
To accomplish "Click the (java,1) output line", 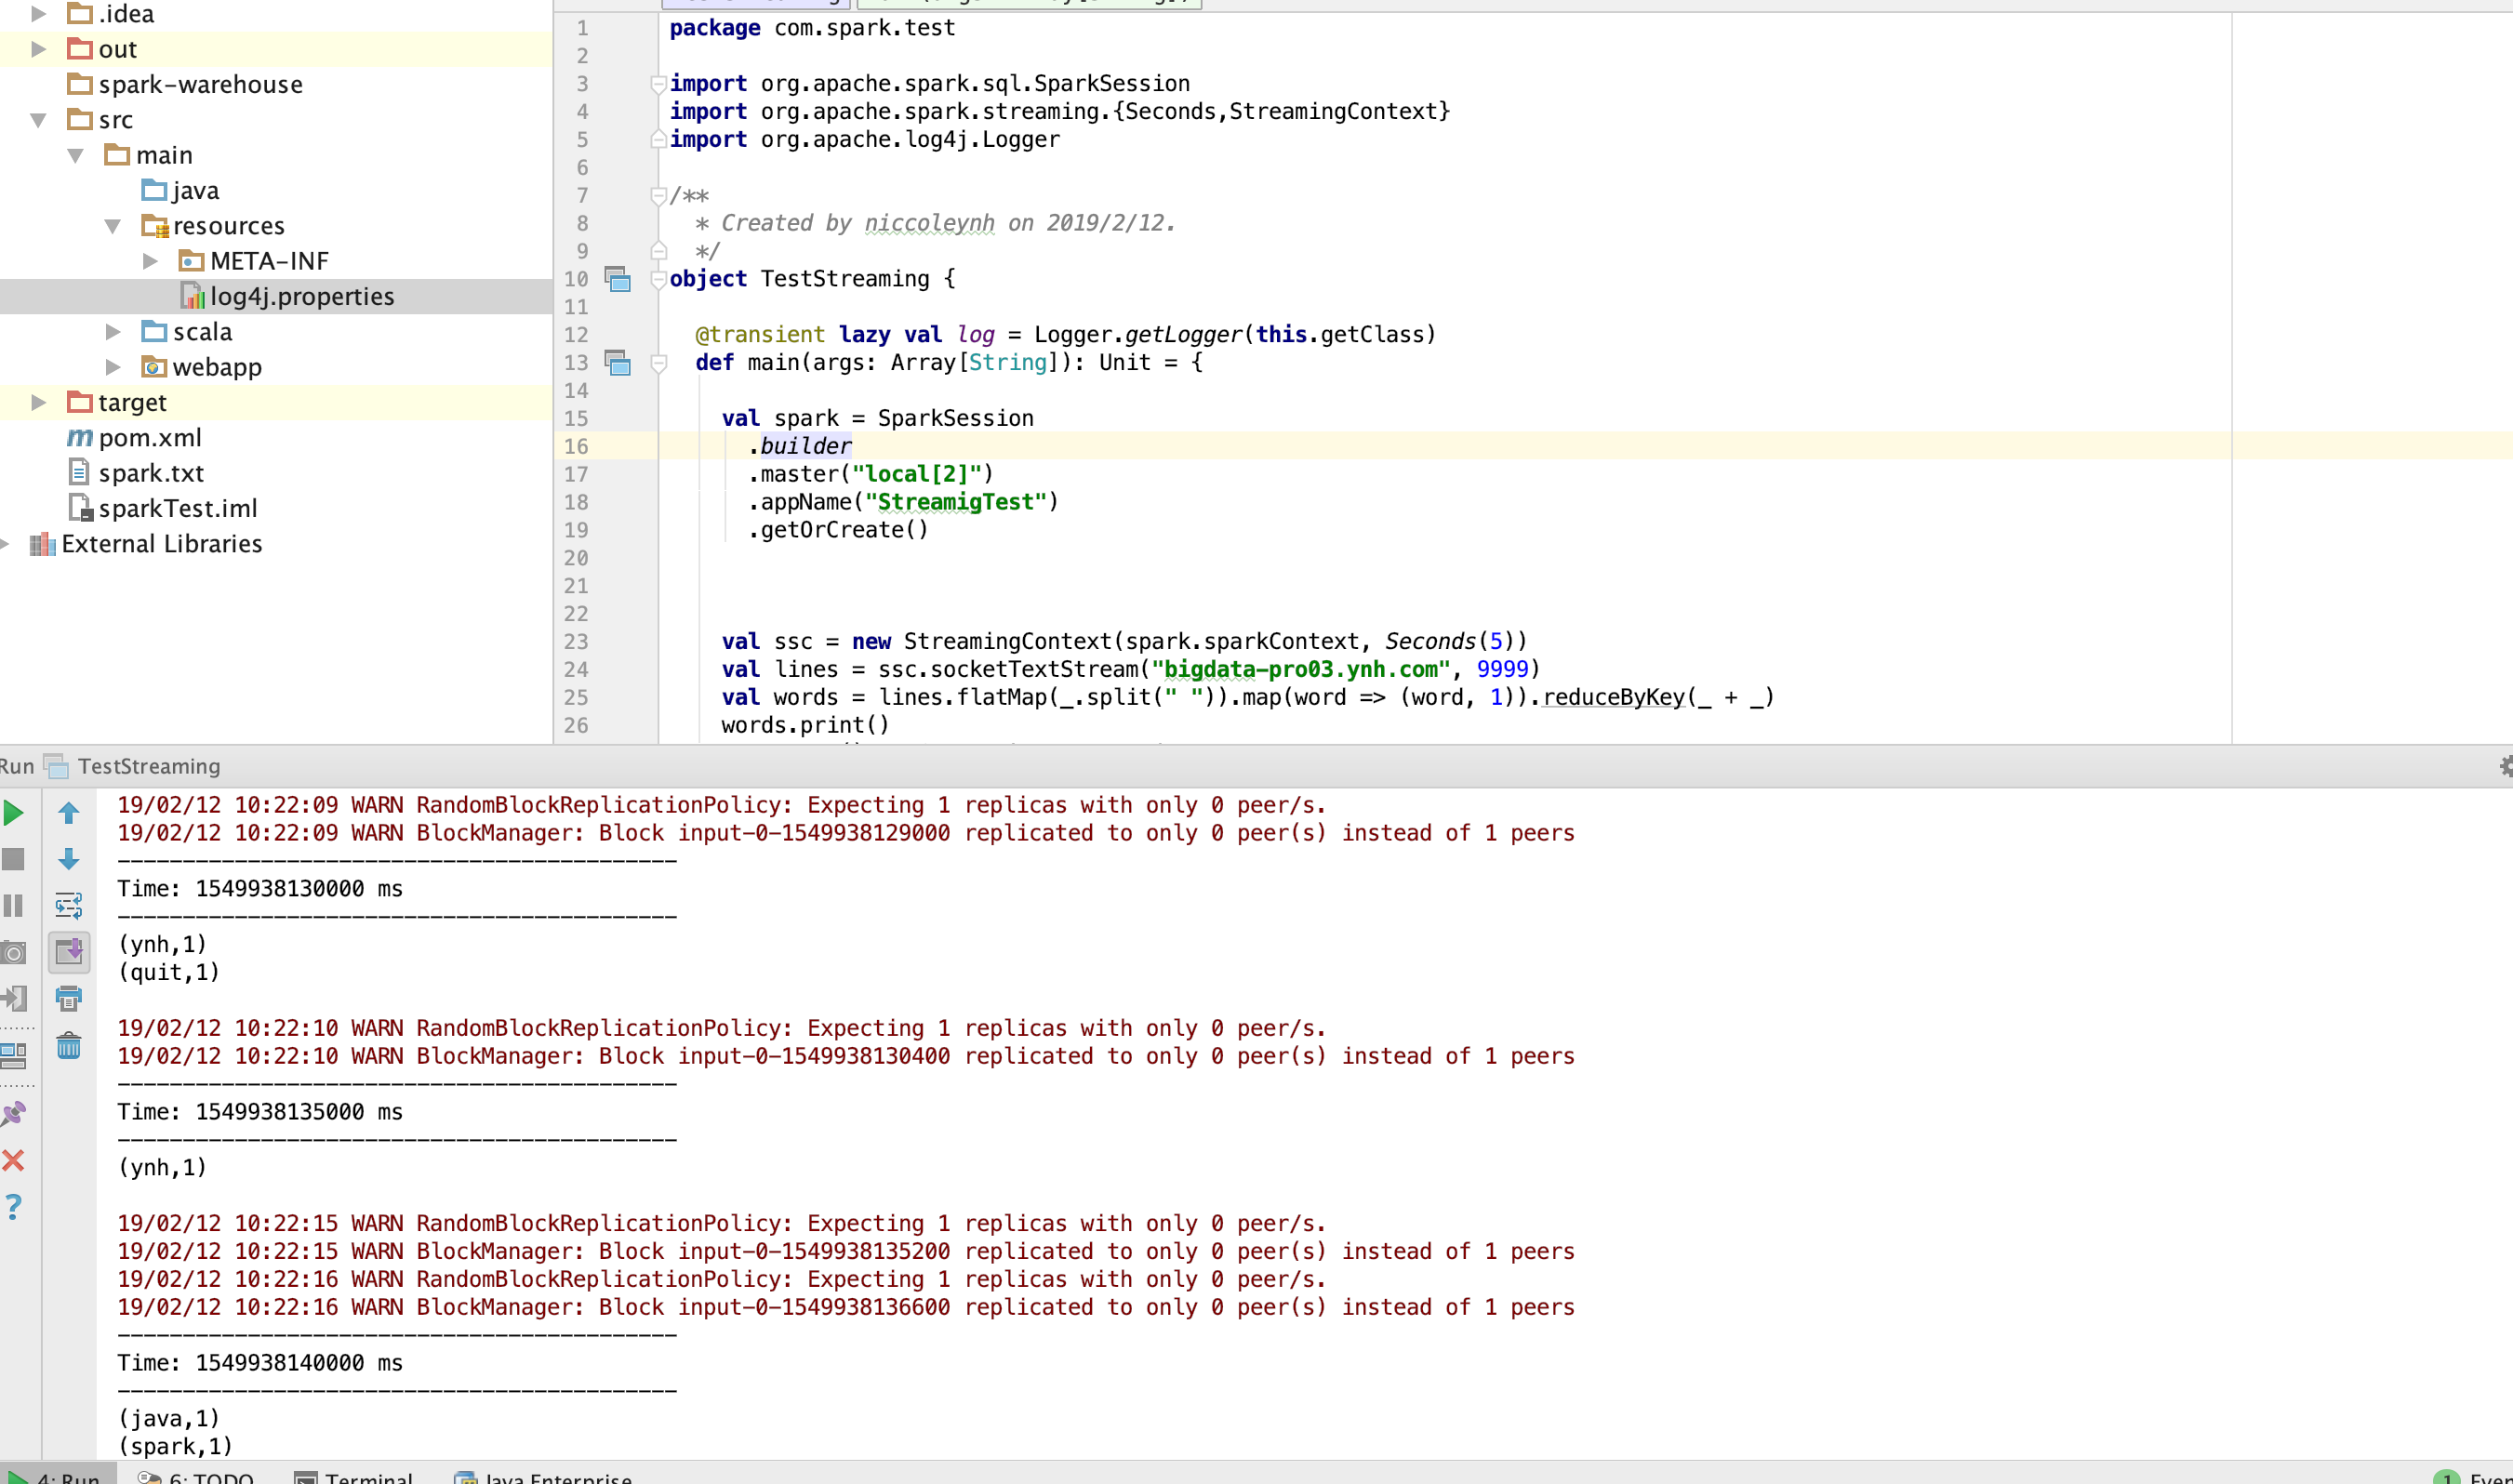I will 169,1418.
